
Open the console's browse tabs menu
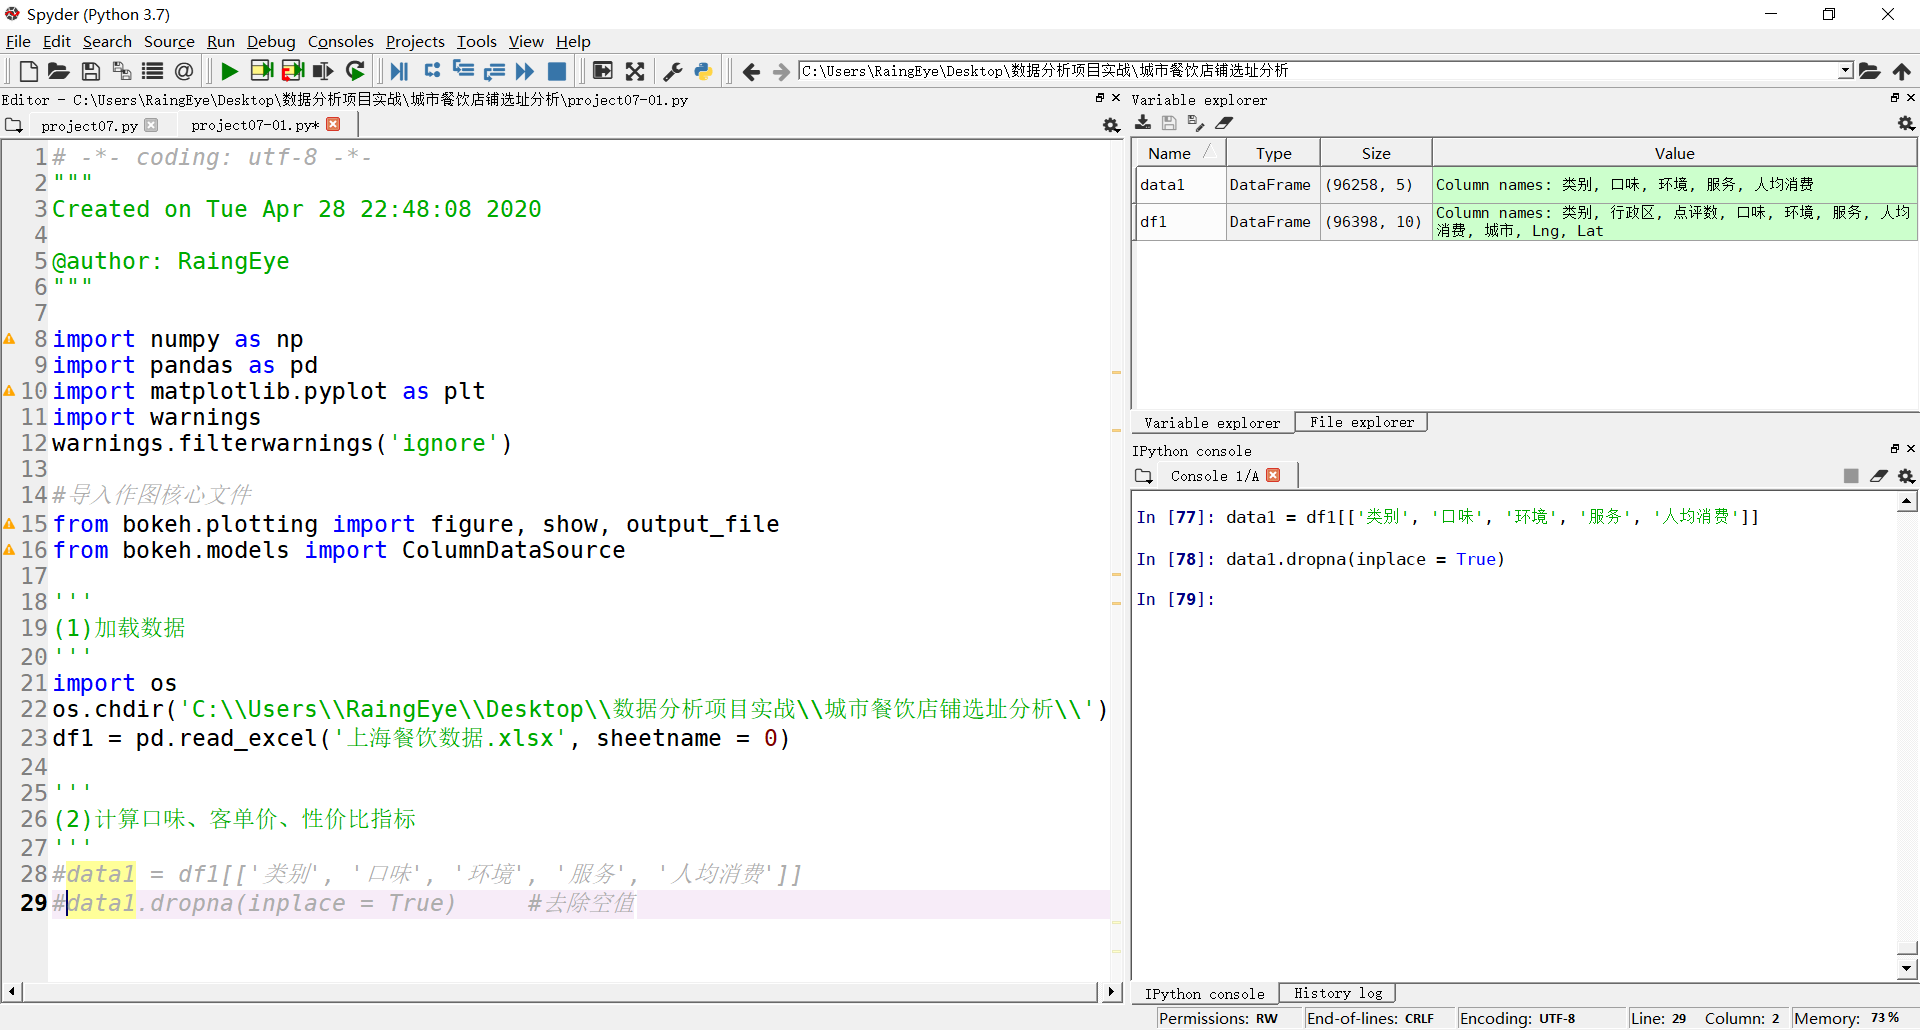coord(1144,476)
